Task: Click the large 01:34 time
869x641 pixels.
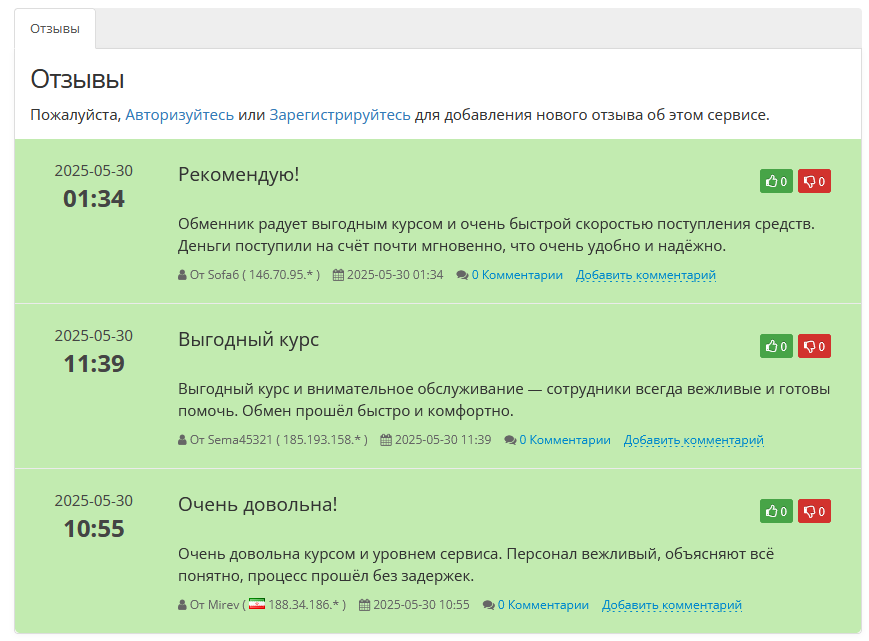Action: click(x=94, y=199)
